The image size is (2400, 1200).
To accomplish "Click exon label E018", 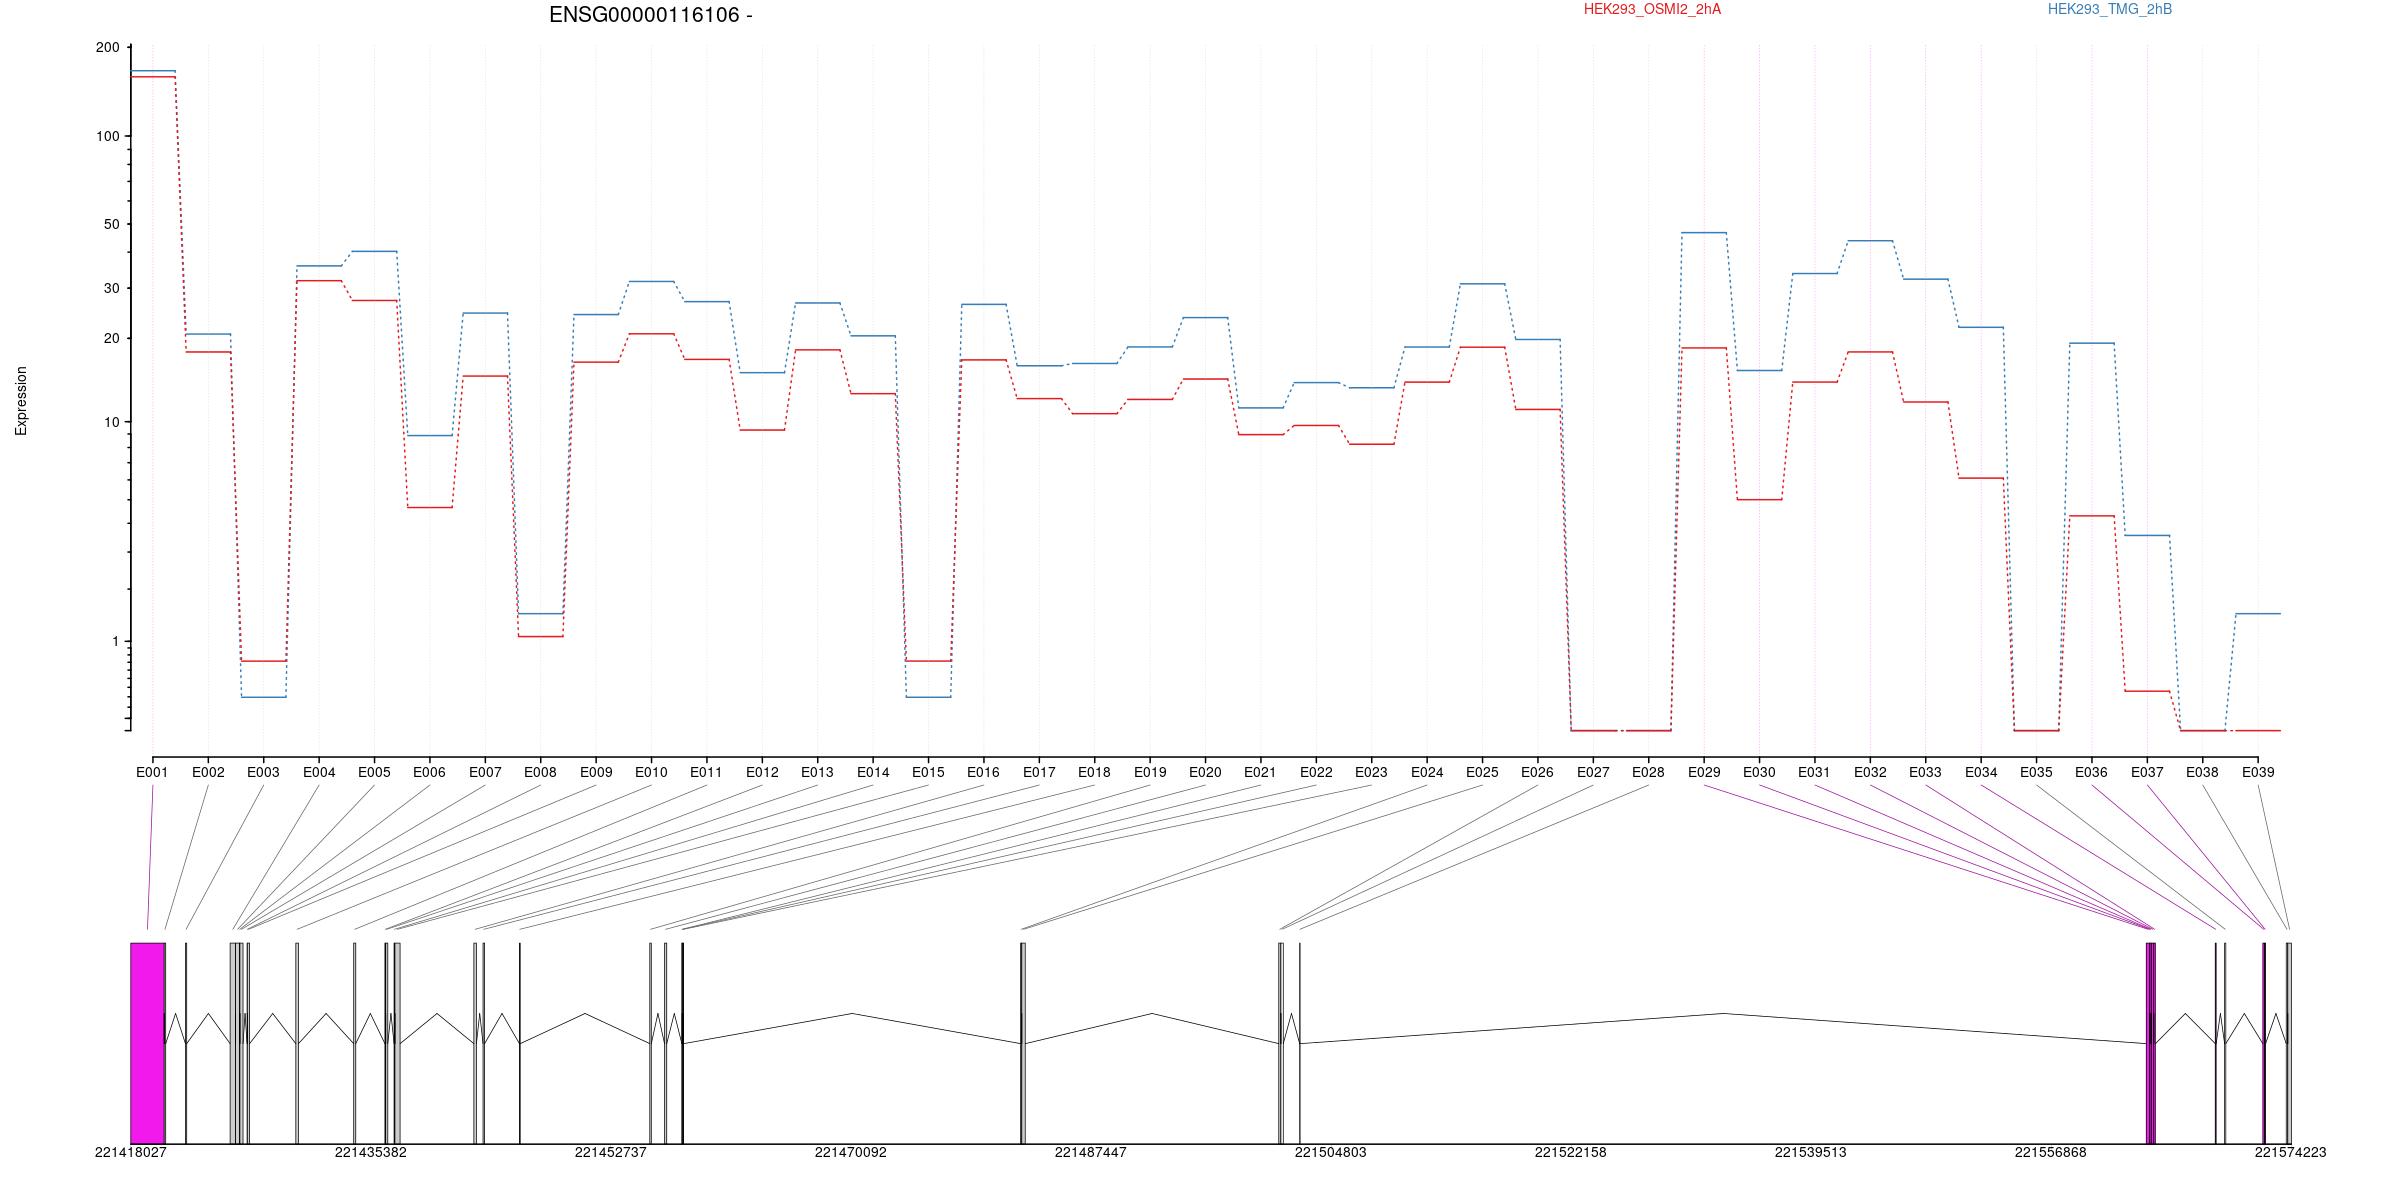I will pos(1094,772).
